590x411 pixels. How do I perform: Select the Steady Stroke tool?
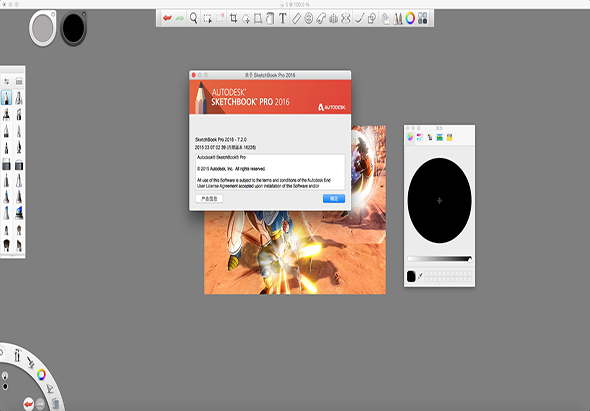(x=359, y=18)
